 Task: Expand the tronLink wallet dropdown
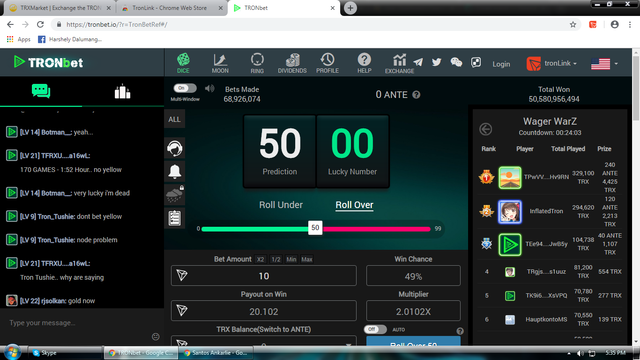pyautogui.click(x=551, y=63)
